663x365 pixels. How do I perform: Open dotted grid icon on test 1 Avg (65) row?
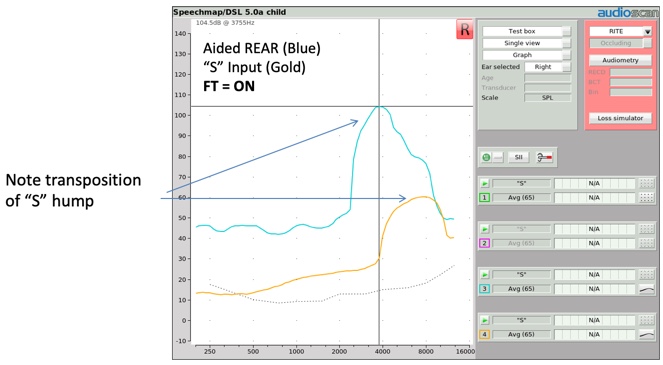[x=647, y=198]
